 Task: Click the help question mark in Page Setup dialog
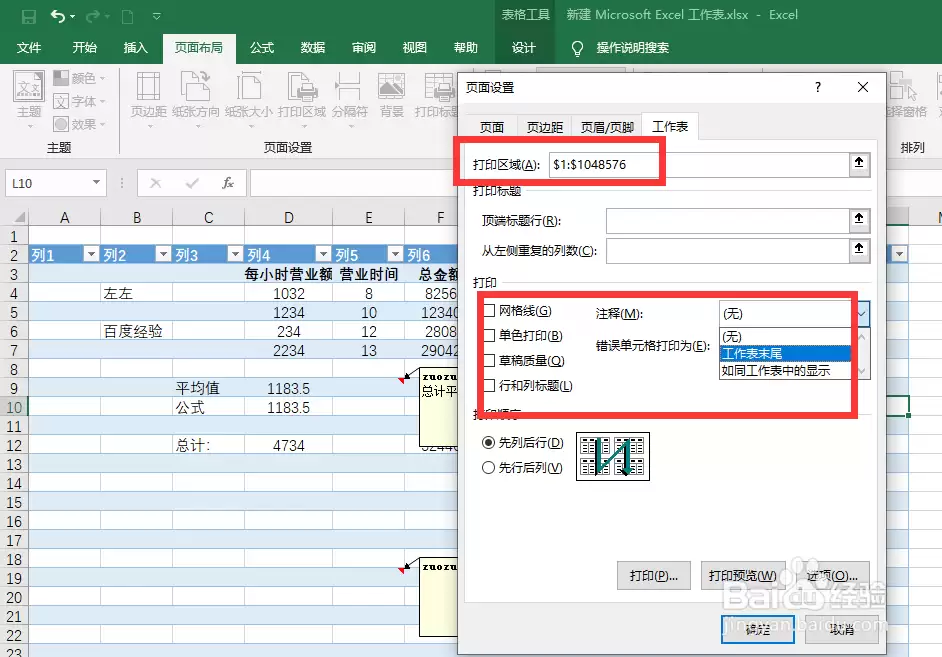click(818, 87)
